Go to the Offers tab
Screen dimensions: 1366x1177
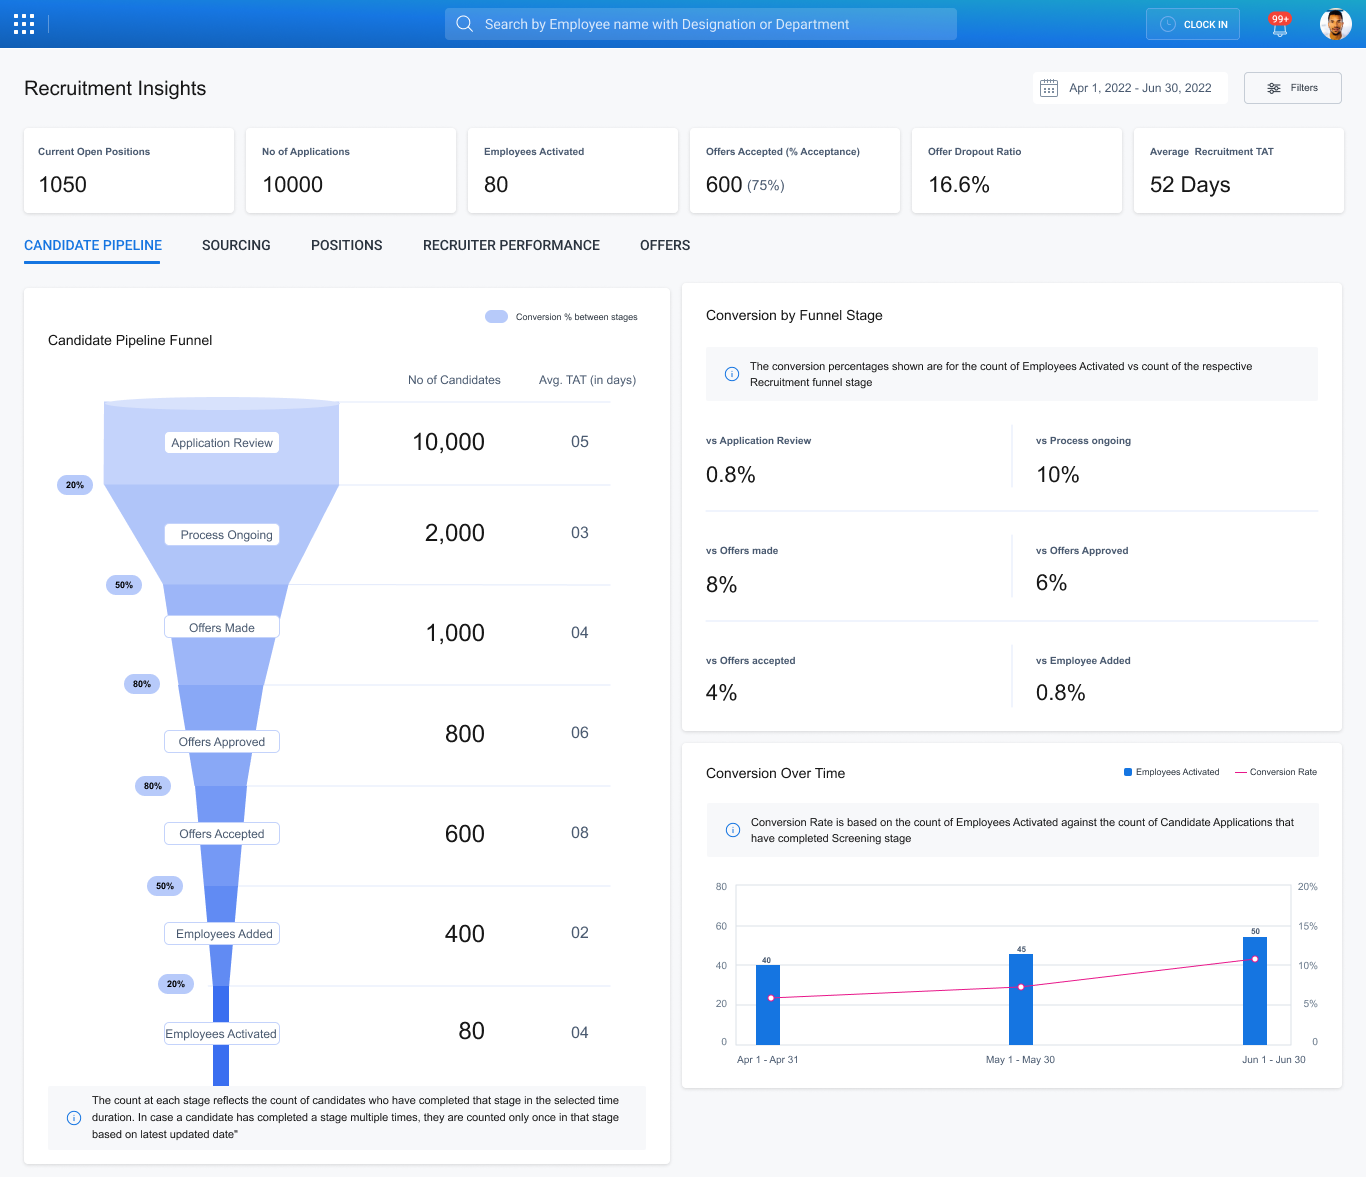point(665,245)
